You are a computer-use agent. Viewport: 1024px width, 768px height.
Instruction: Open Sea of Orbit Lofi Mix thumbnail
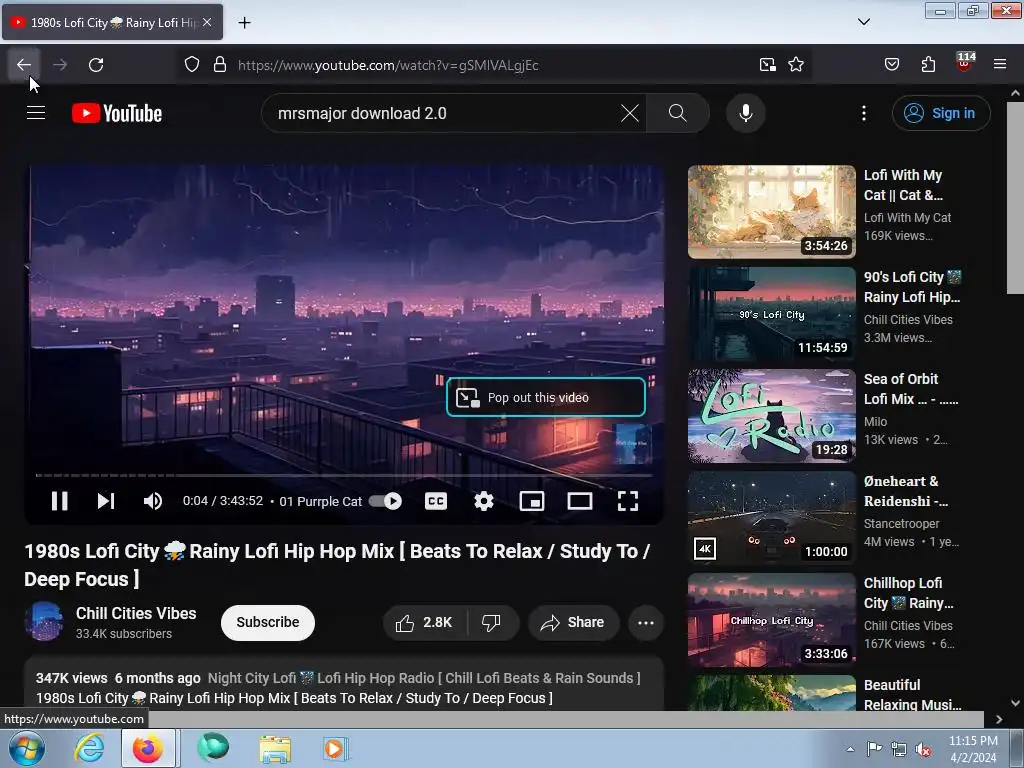[771, 415]
